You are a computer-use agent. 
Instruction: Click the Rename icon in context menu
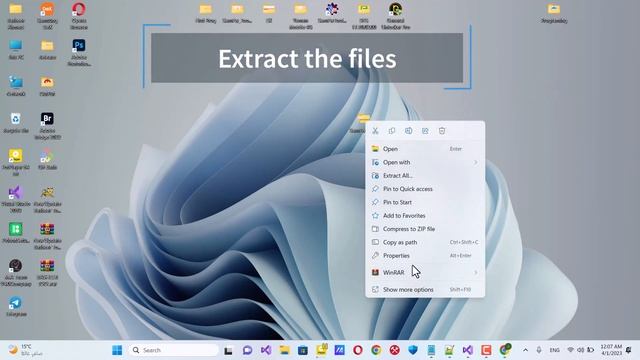(409, 131)
